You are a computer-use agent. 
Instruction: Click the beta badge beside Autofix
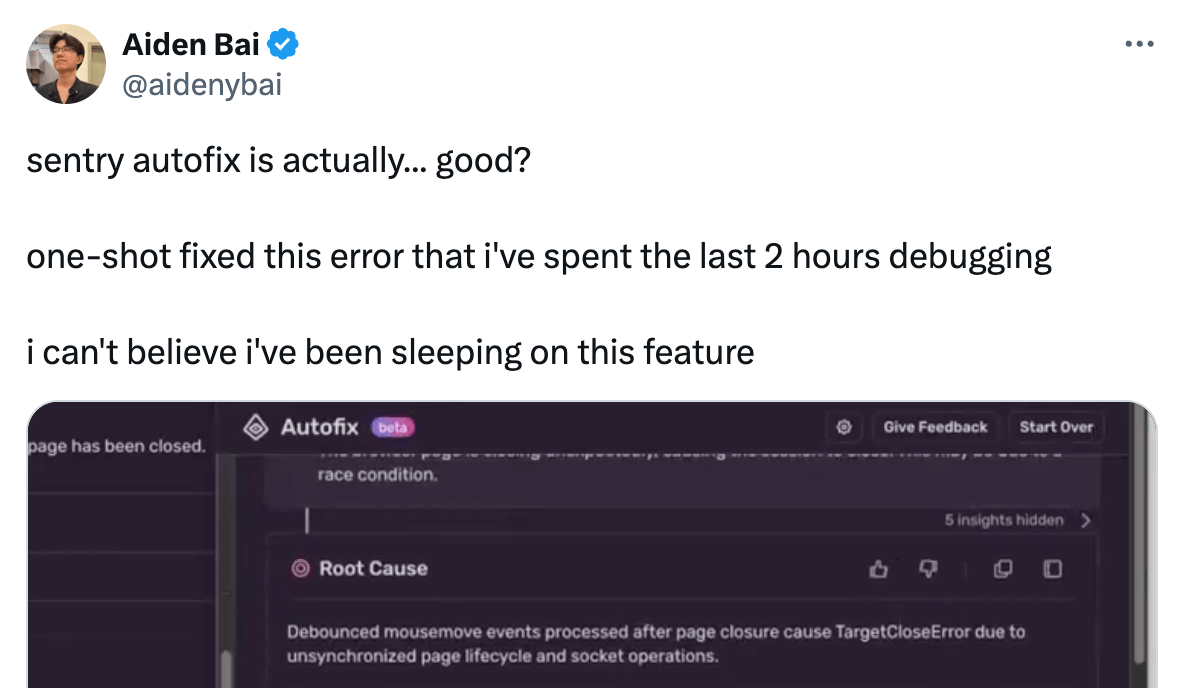pos(391,426)
